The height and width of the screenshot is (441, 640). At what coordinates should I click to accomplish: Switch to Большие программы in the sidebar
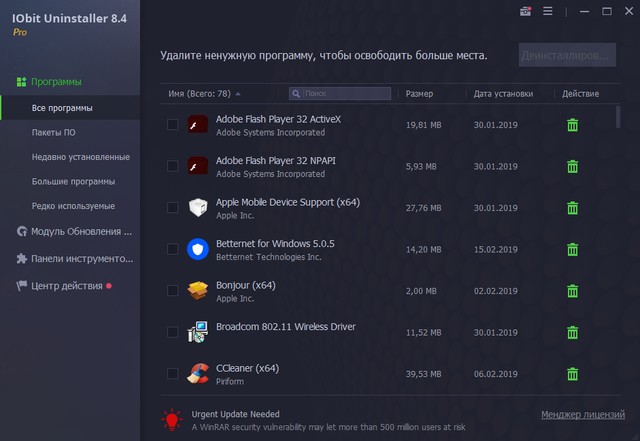(73, 181)
